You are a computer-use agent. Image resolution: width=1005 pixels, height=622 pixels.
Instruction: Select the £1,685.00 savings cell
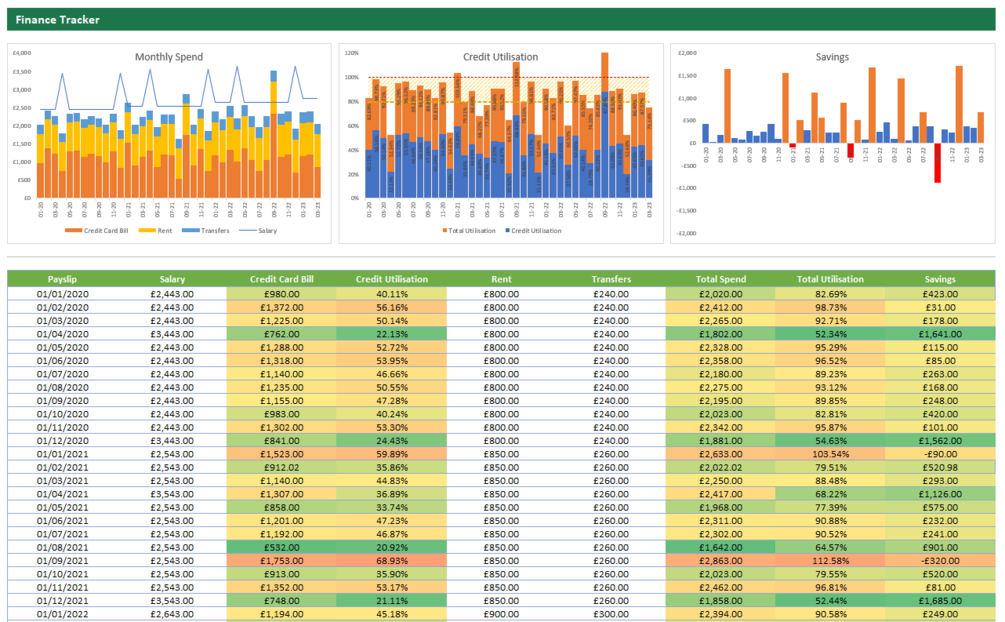tap(940, 601)
